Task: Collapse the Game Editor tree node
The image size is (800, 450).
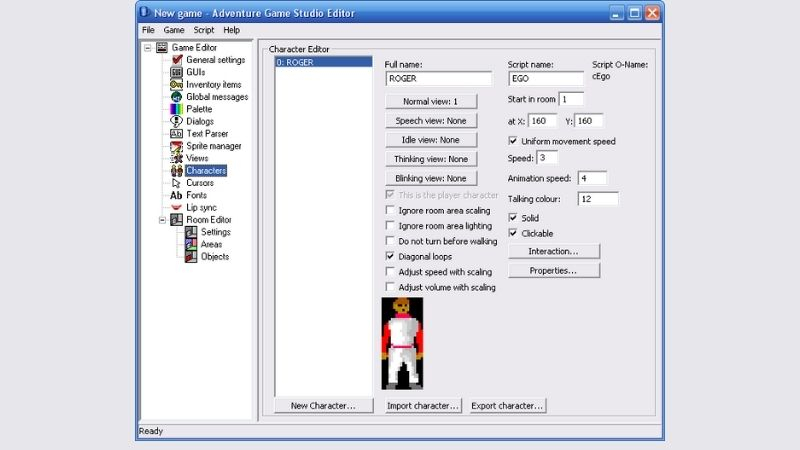Action: pos(147,47)
